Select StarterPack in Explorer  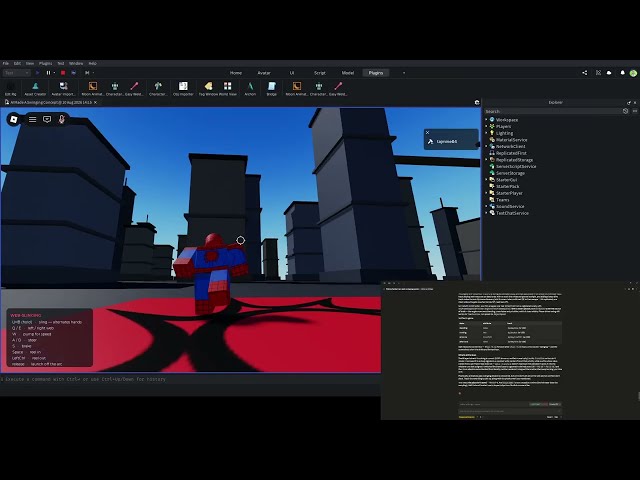(x=507, y=187)
